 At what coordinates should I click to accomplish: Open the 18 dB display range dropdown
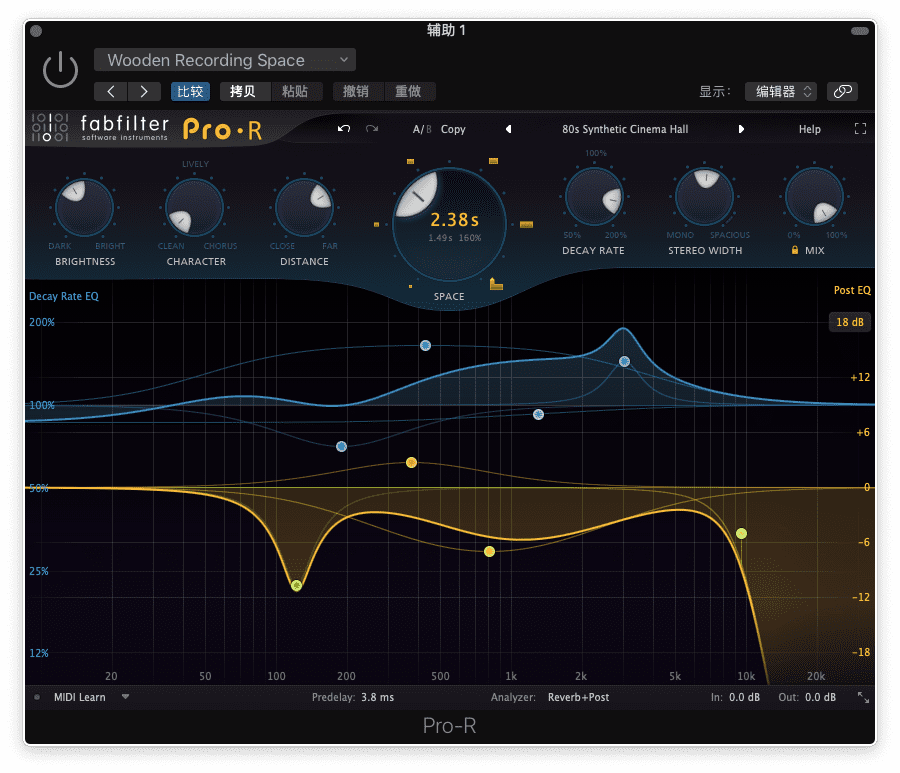pyautogui.click(x=849, y=322)
